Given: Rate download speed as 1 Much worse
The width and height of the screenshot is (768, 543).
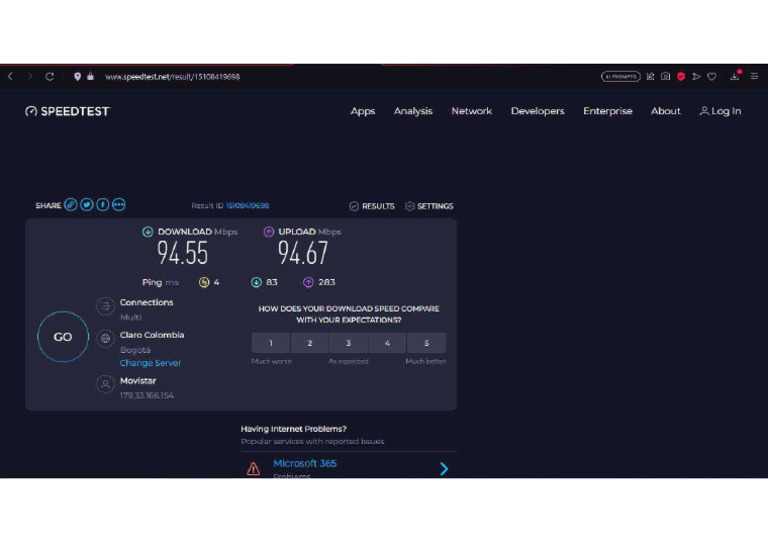Looking at the screenshot, I should pos(271,343).
